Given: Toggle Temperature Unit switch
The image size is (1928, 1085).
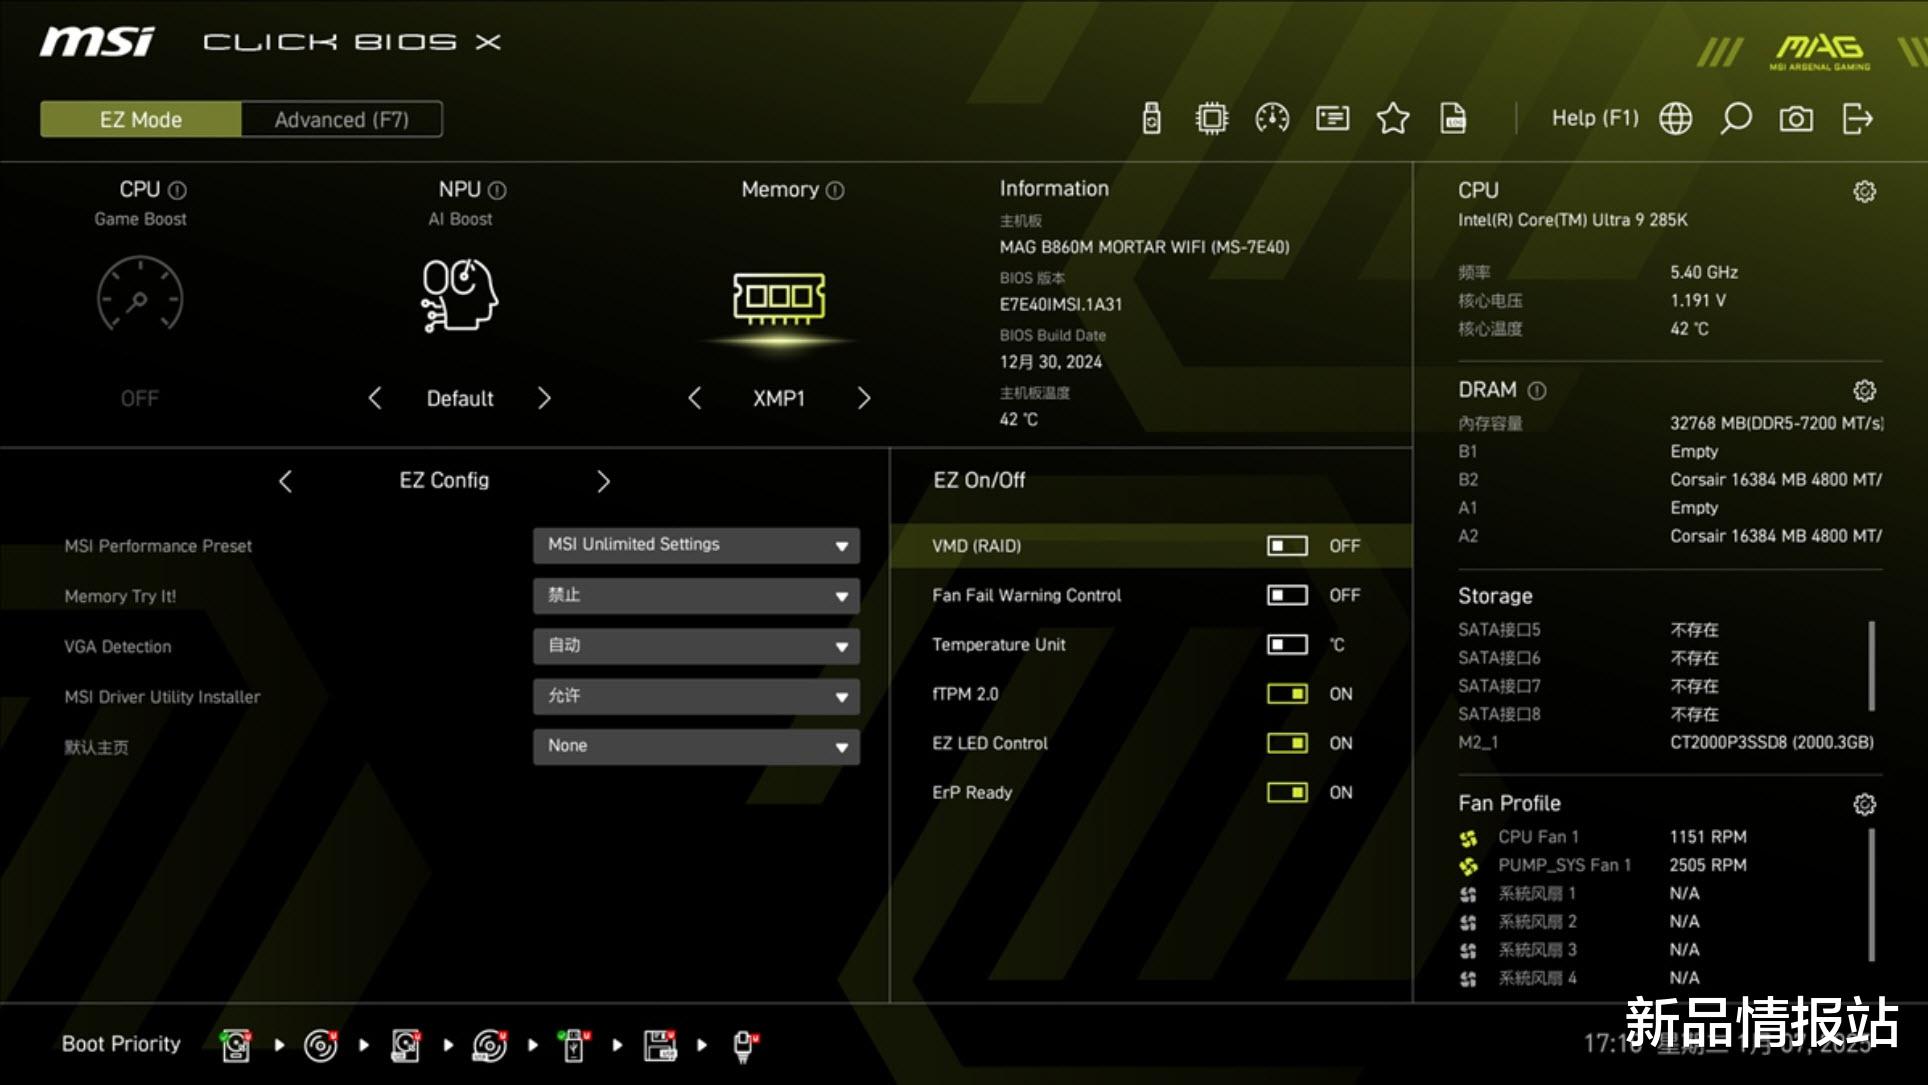Looking at the screenshot, I should pyautogui.click(x=1287, y=644).
